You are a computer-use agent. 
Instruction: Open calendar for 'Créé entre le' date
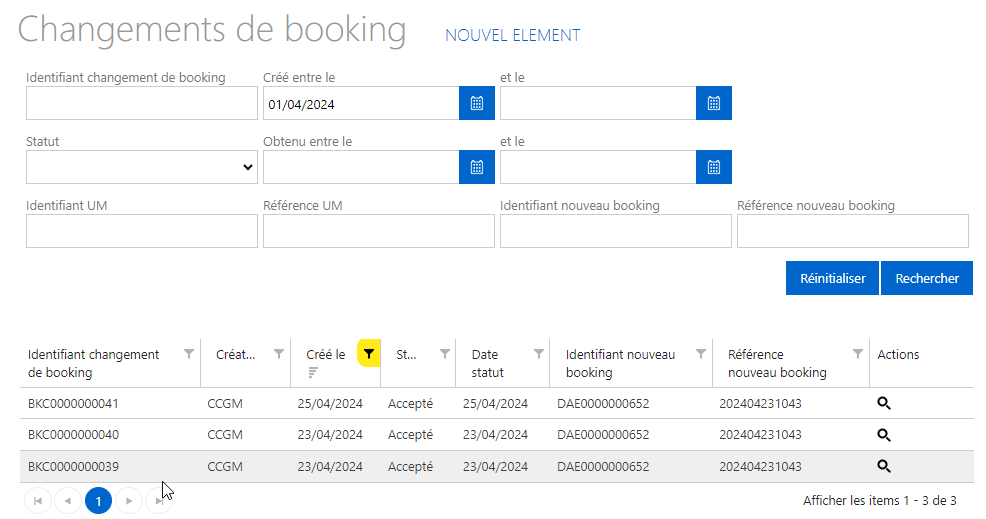[x=477, y=103]
